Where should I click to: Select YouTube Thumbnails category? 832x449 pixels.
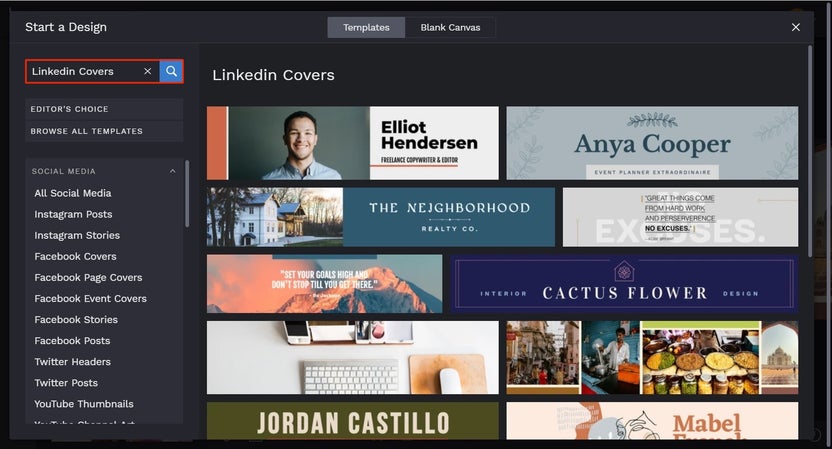coord(84,404)
